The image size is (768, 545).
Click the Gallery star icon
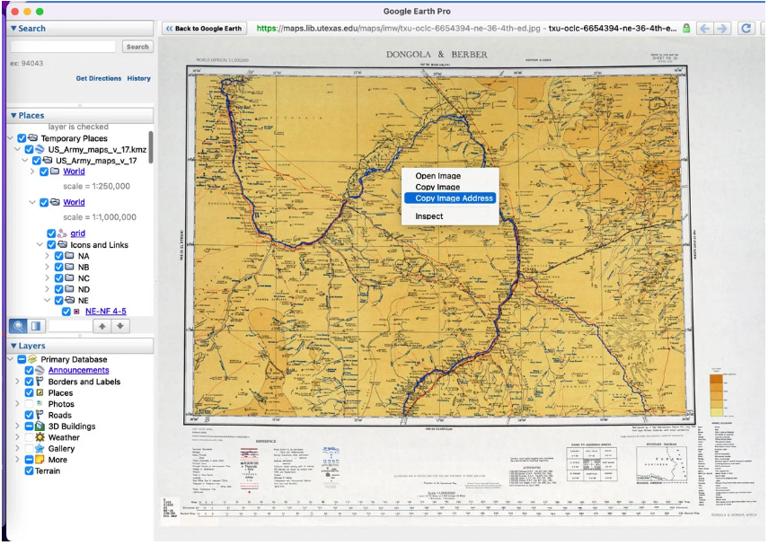point(40,449)
